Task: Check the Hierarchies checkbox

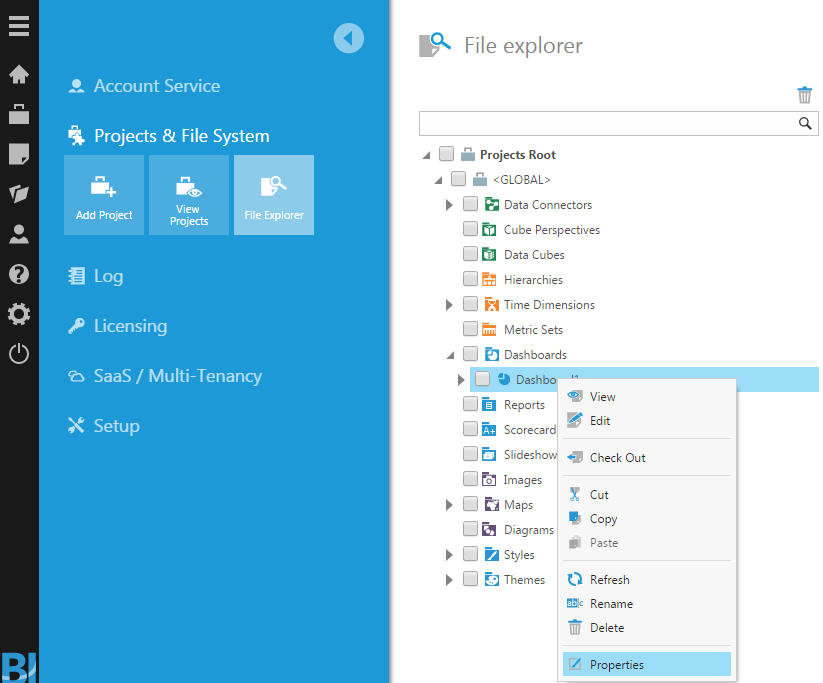Action: pyautogui.click(x=470, y=279)
